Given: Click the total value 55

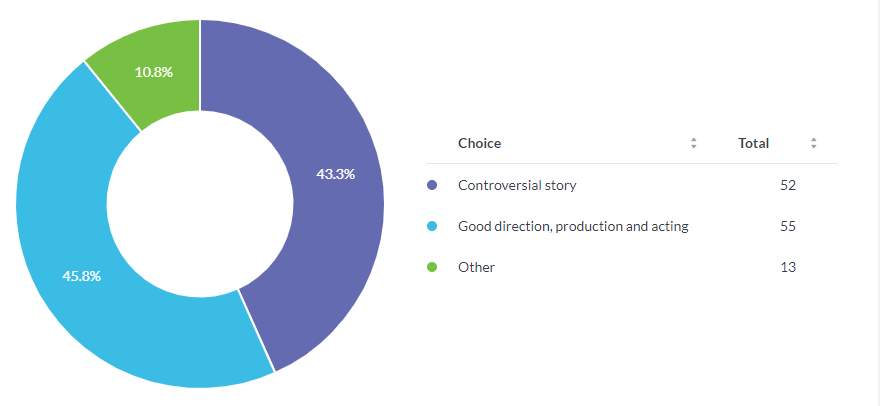Looking at the screenshot, I should pos(788,226).
